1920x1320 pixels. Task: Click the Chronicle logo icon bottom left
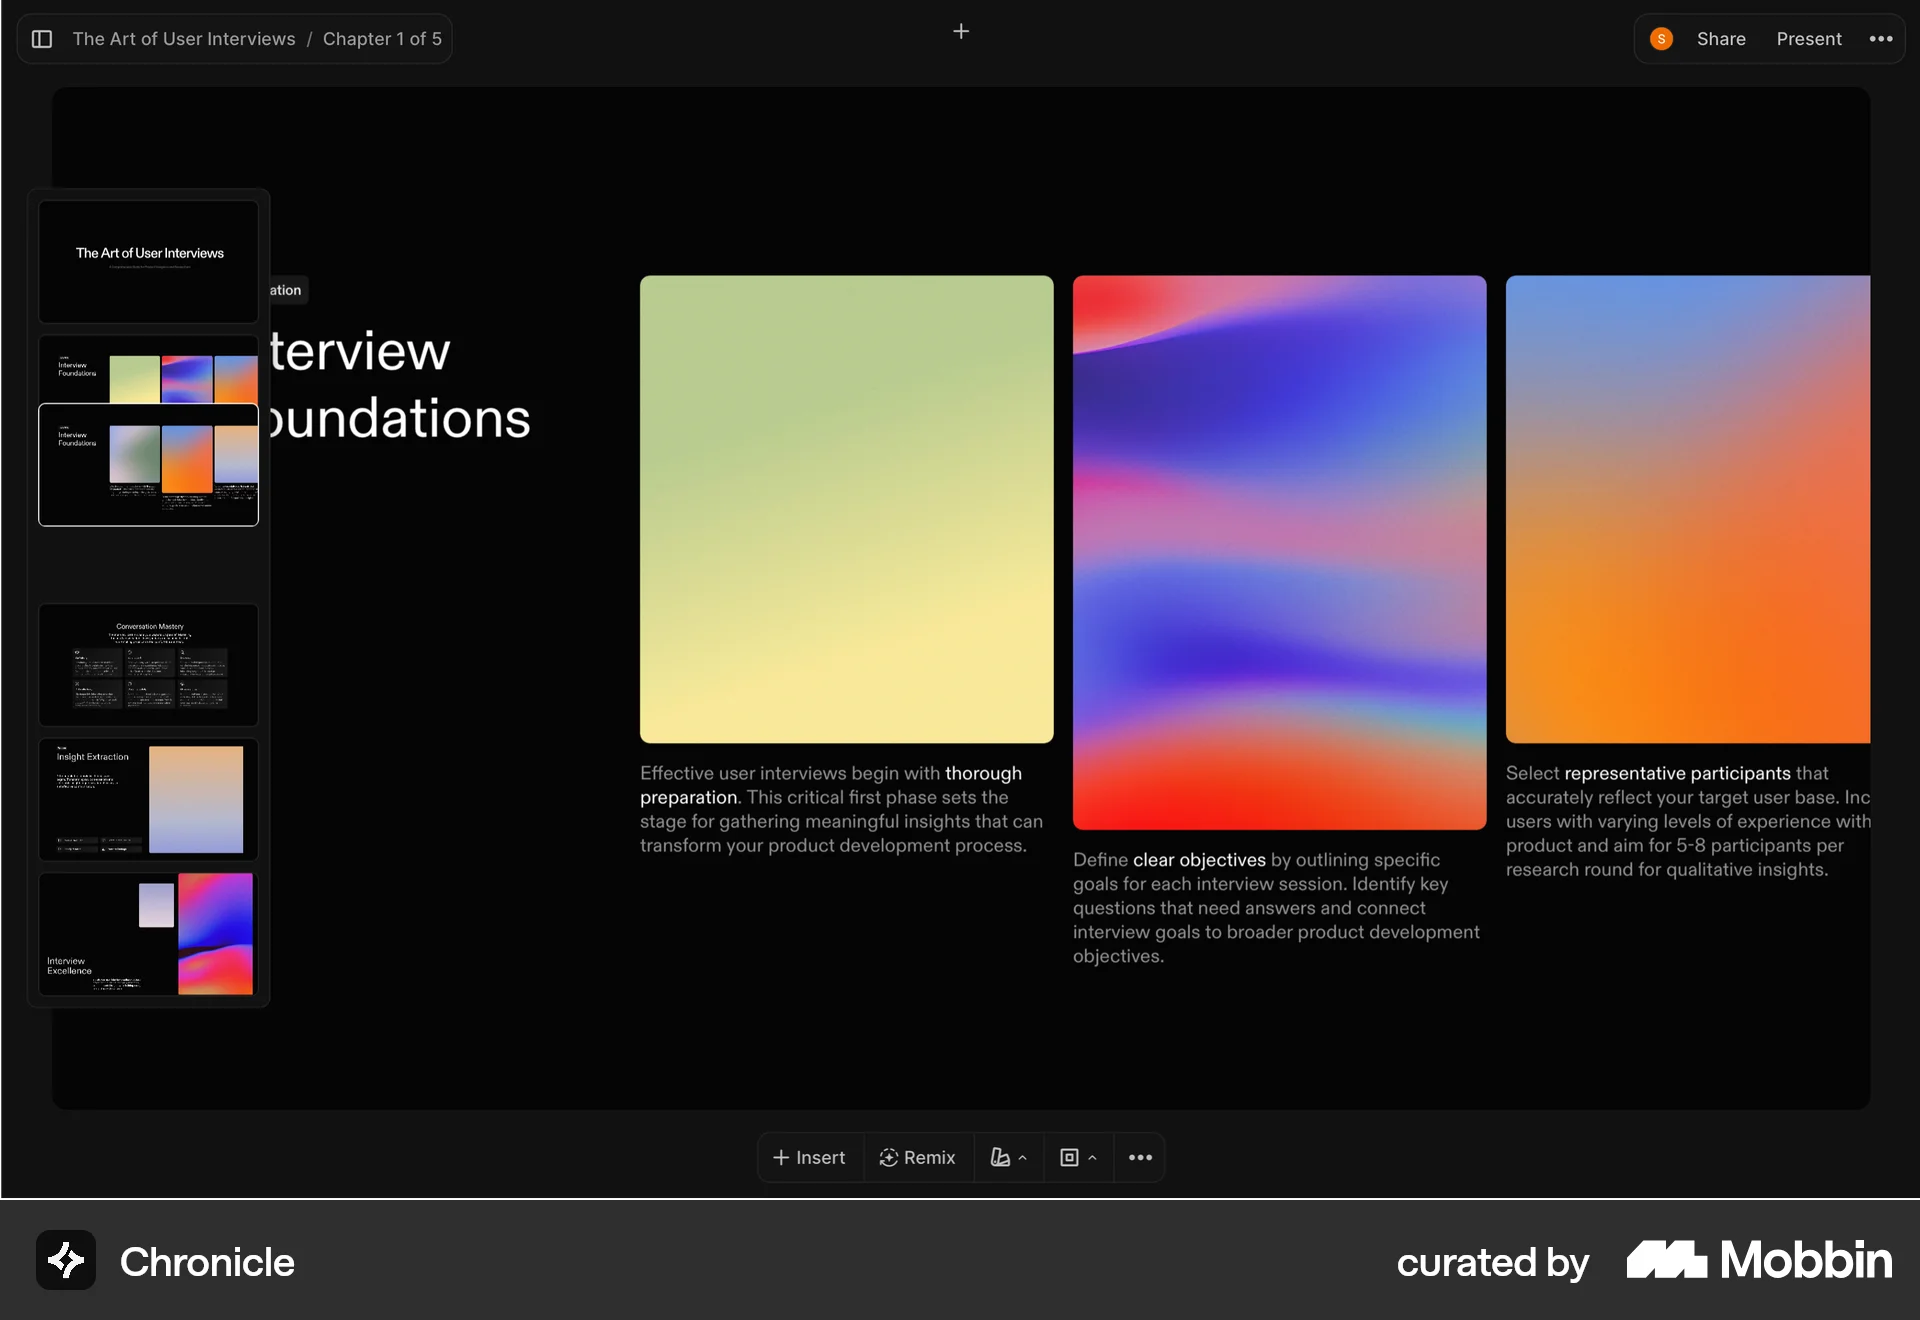65,1260
